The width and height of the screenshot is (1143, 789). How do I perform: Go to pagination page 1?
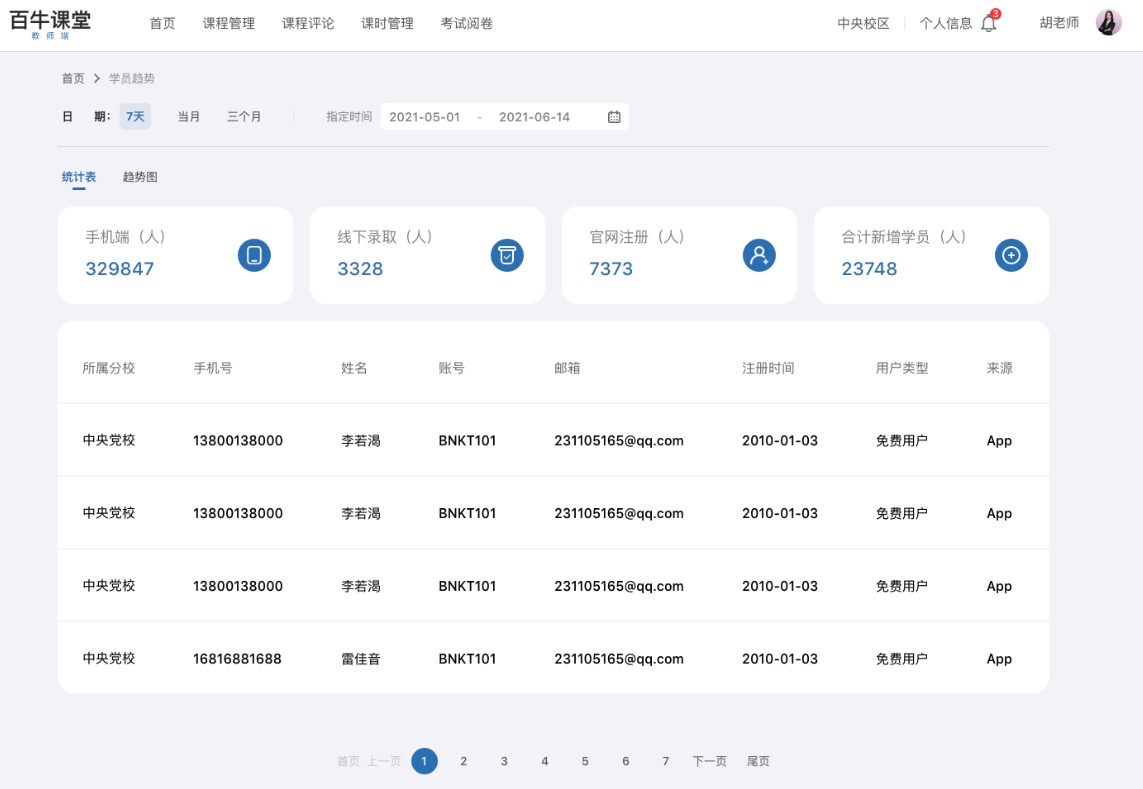coord(424,761)
